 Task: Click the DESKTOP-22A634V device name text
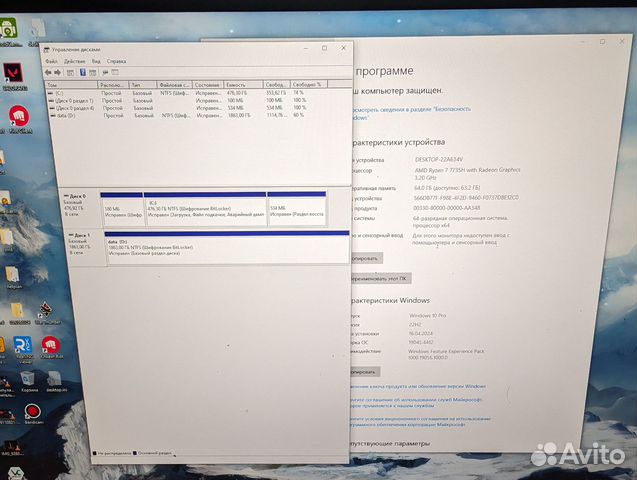[439, 160]
